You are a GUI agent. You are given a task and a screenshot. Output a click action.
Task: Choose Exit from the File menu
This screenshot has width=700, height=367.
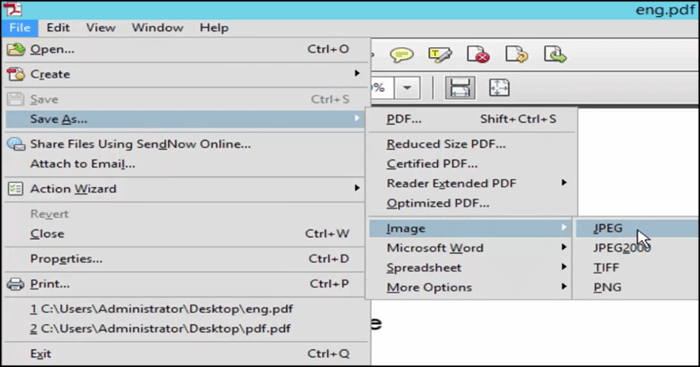pyautogui.click(x=185, y=354)
